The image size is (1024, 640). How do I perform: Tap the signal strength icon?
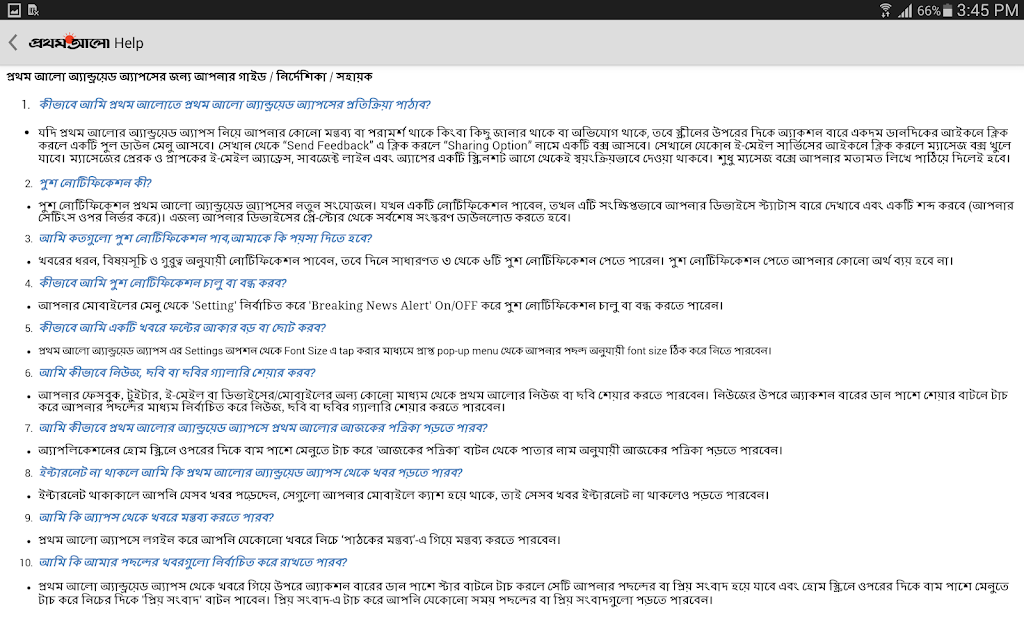click(x=905, y=10)
